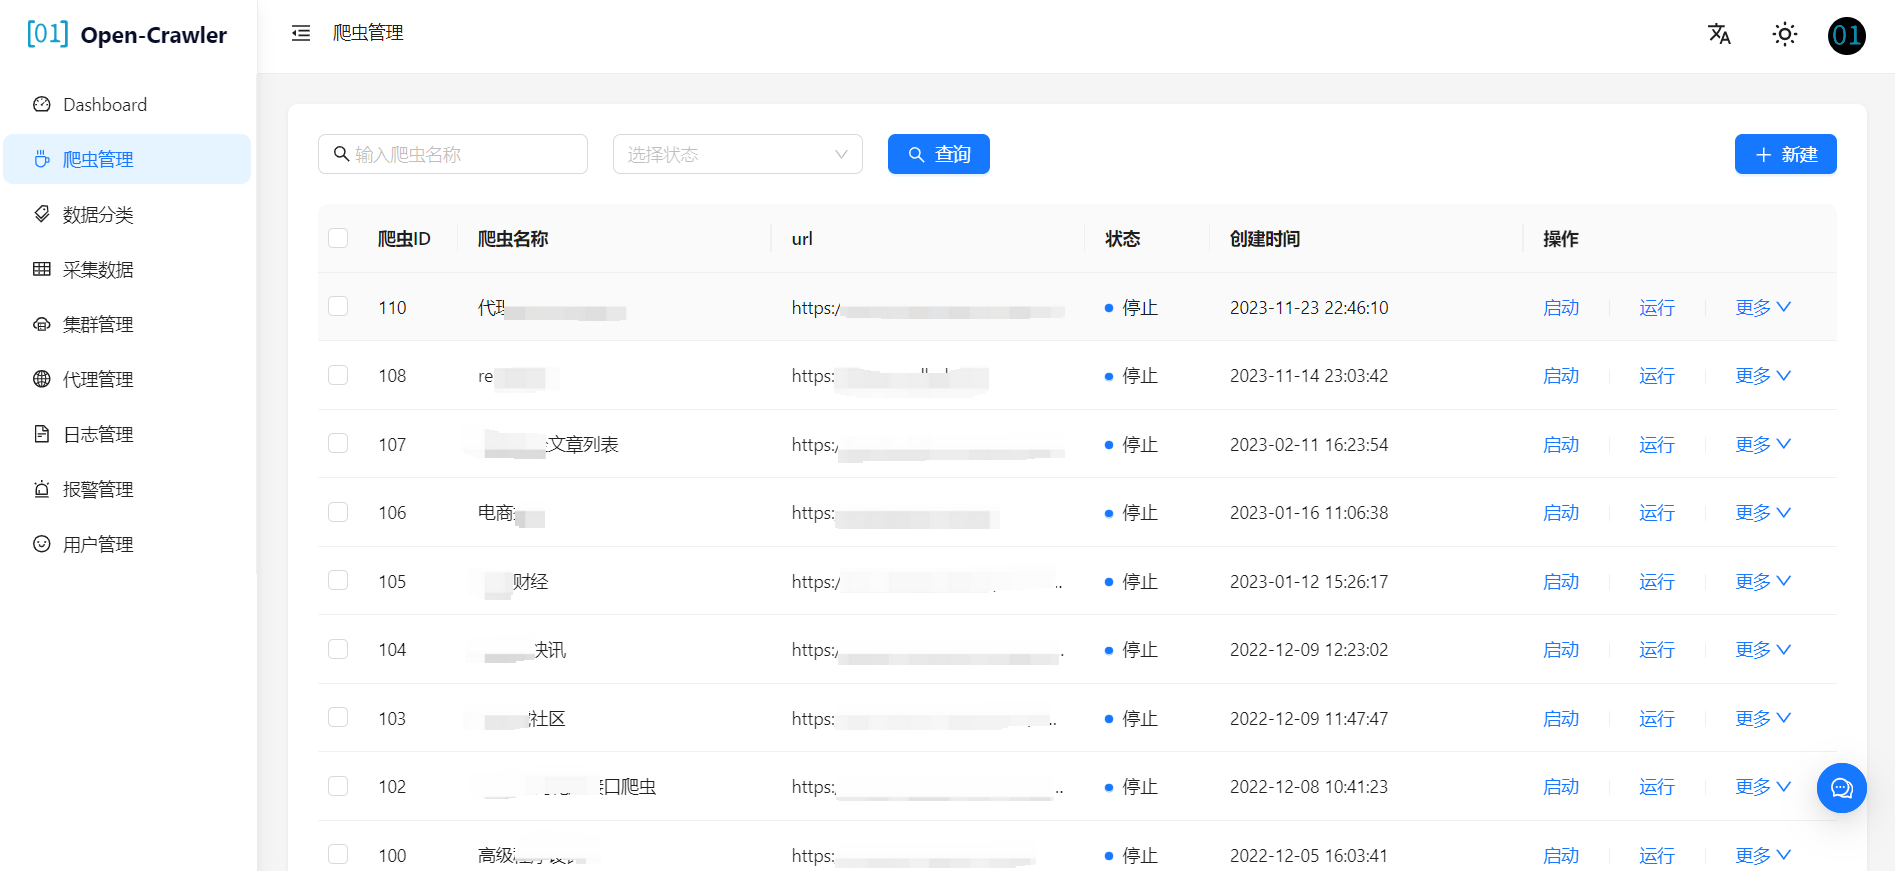Image resolution: width=1895 pixels, height=871 pixels.
Task: Click the 查询 search button
Action: [939, 154]
